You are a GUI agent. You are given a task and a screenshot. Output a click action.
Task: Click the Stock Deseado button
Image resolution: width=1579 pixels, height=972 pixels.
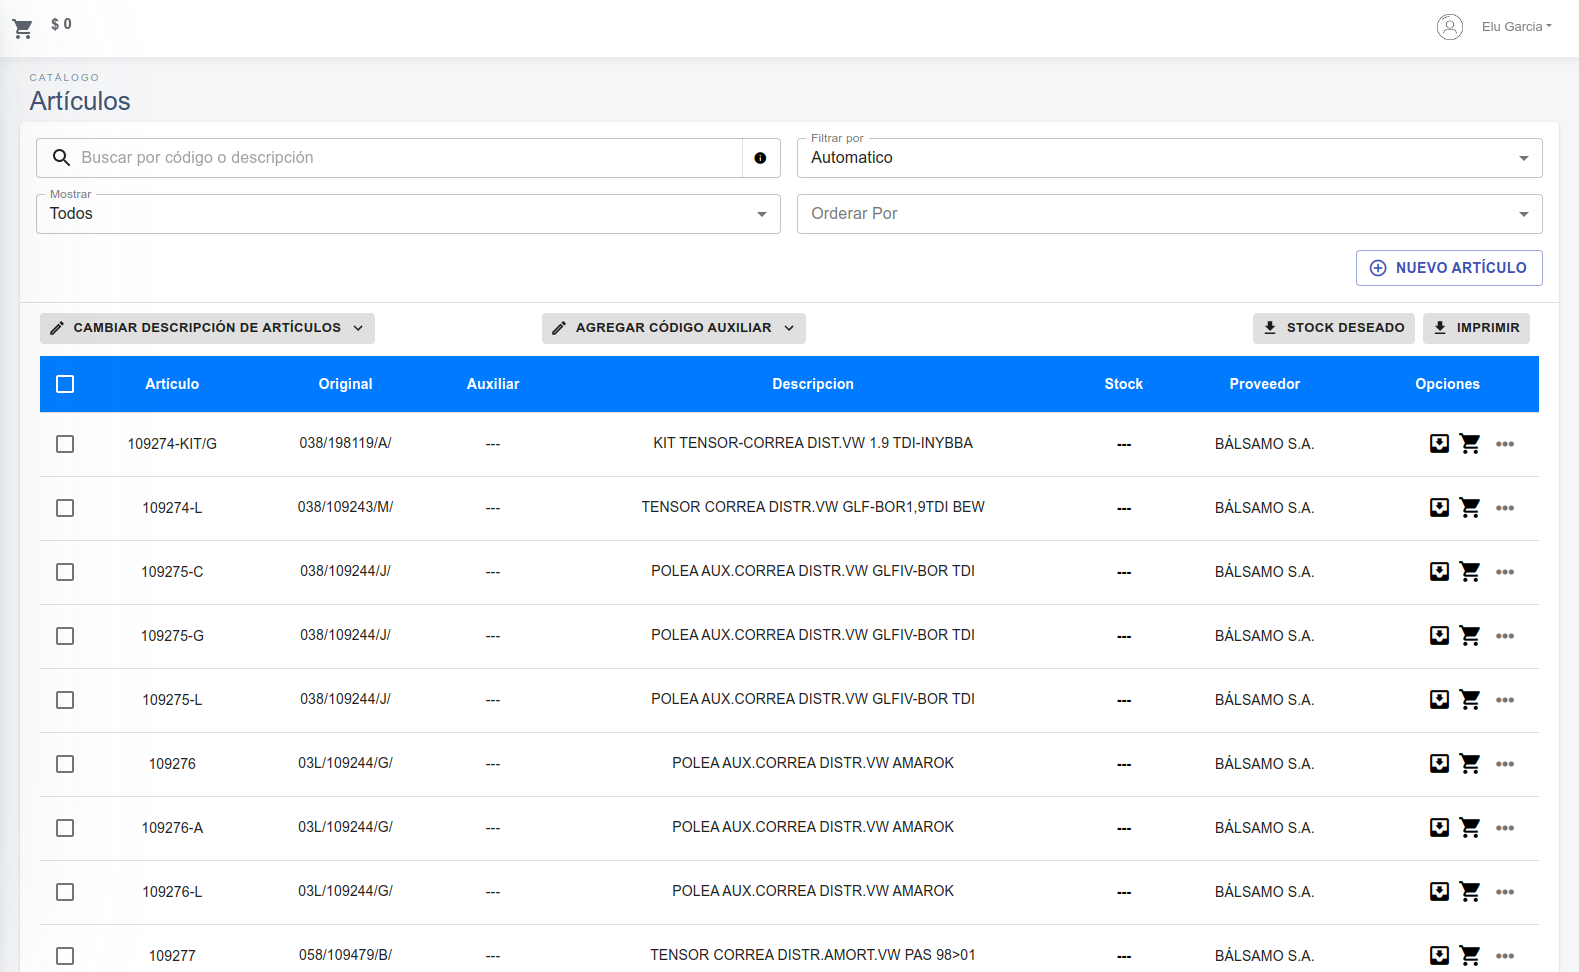[1333, 328]
